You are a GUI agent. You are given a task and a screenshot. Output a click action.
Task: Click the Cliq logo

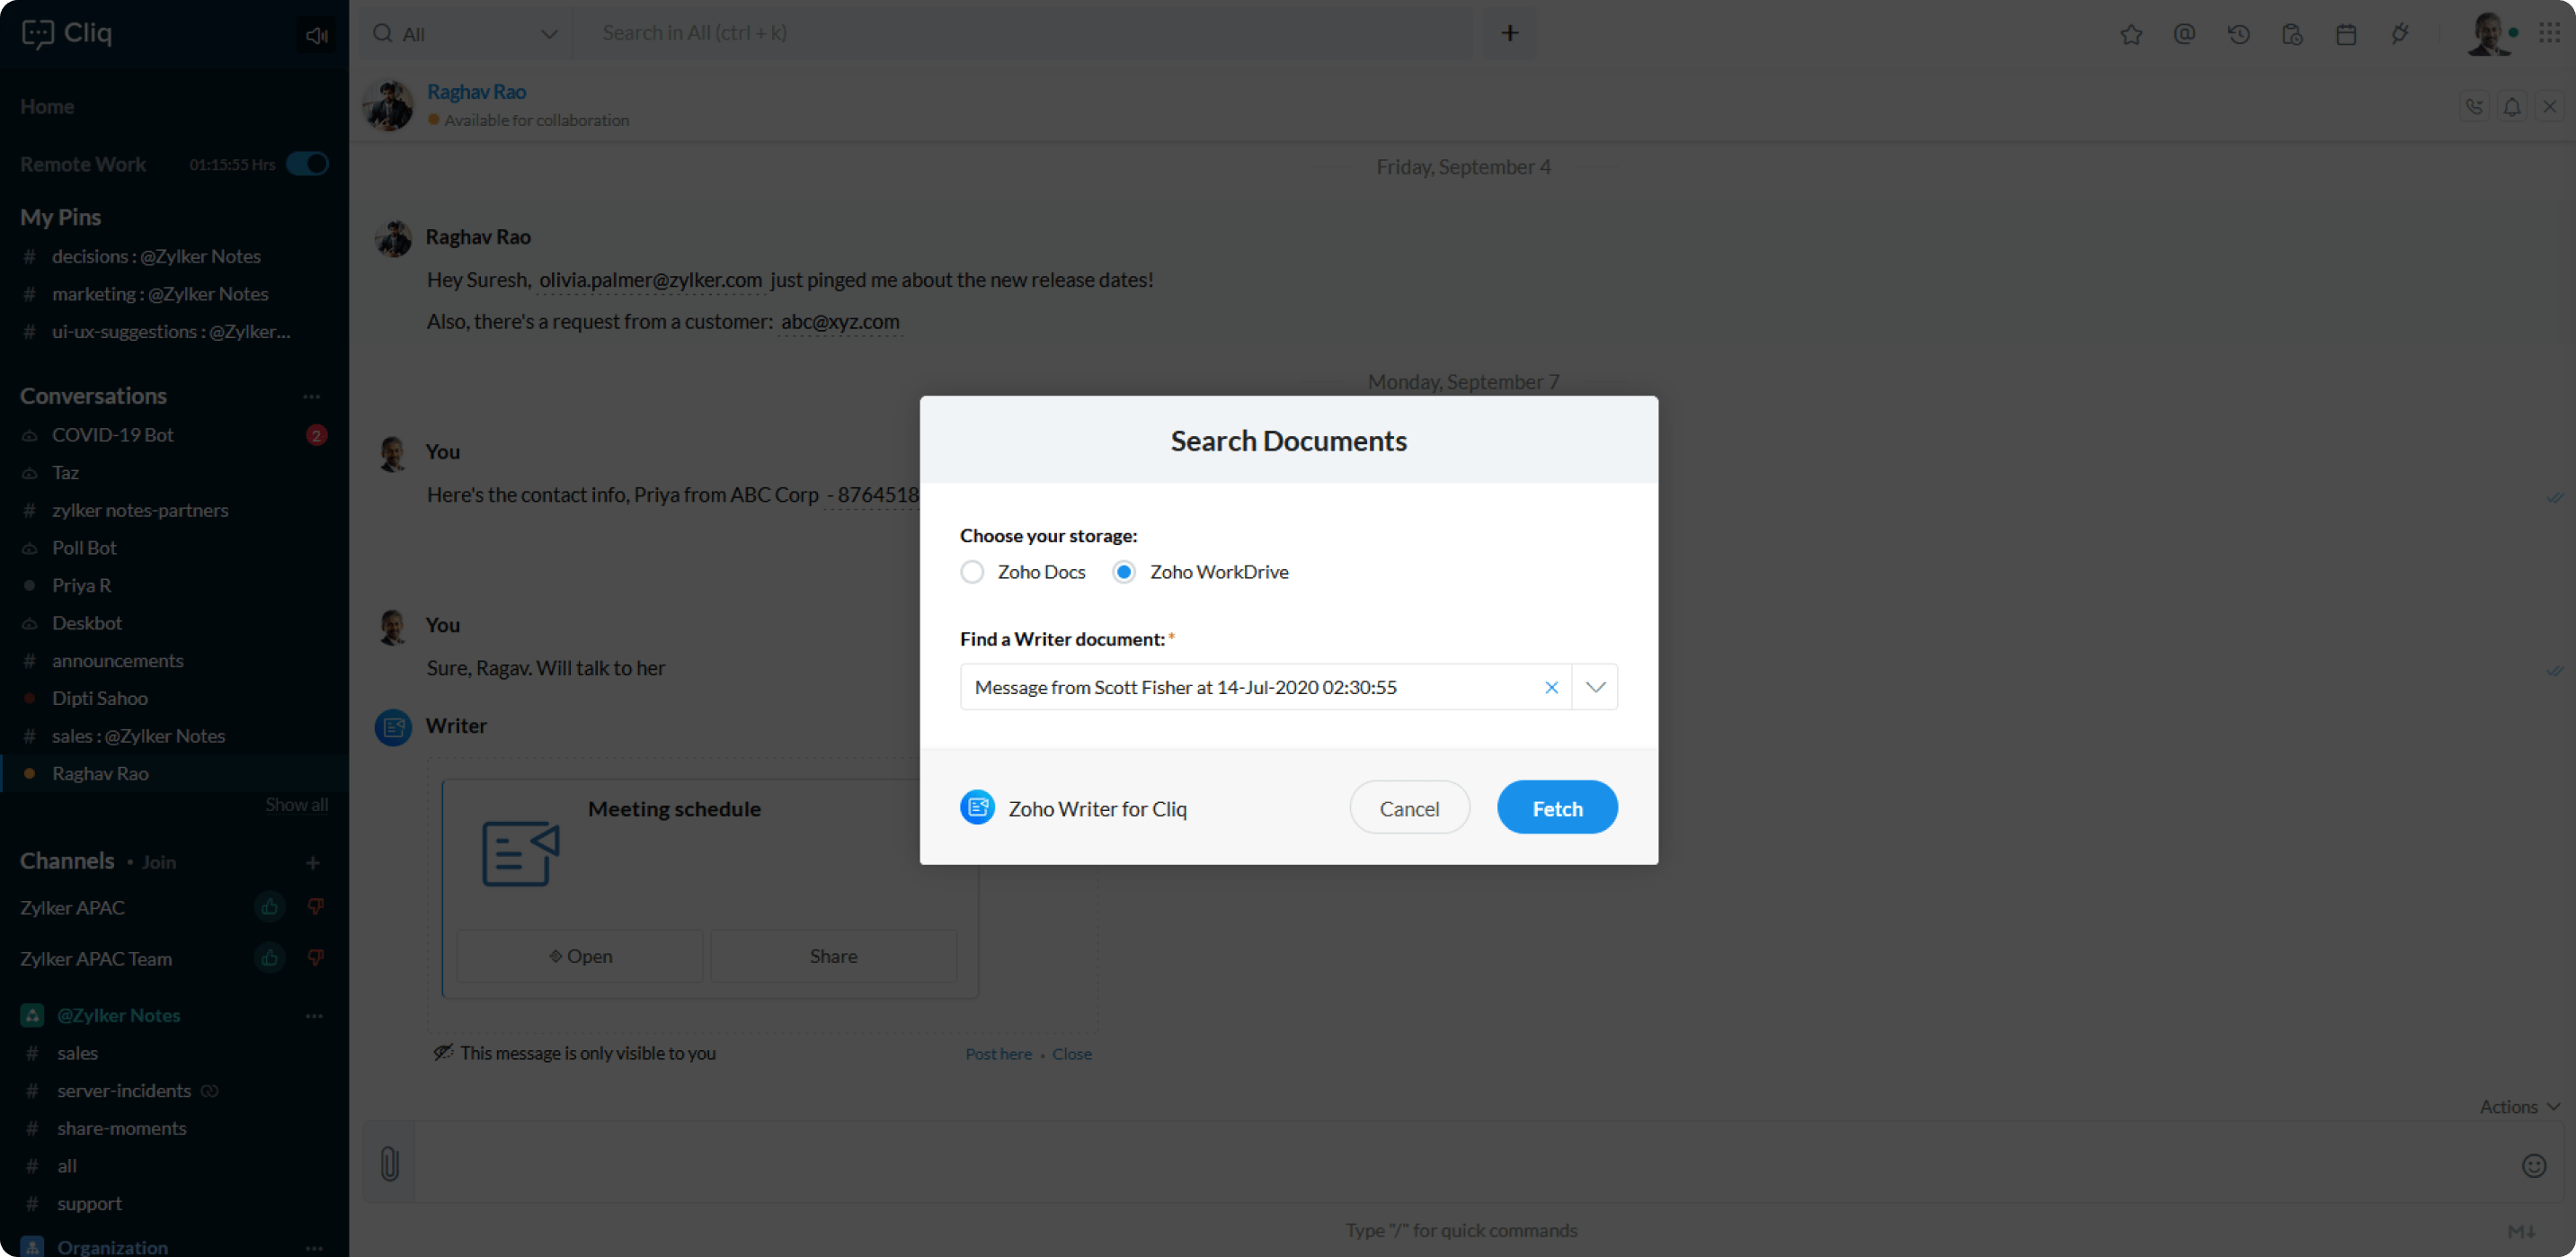point(67,34)
